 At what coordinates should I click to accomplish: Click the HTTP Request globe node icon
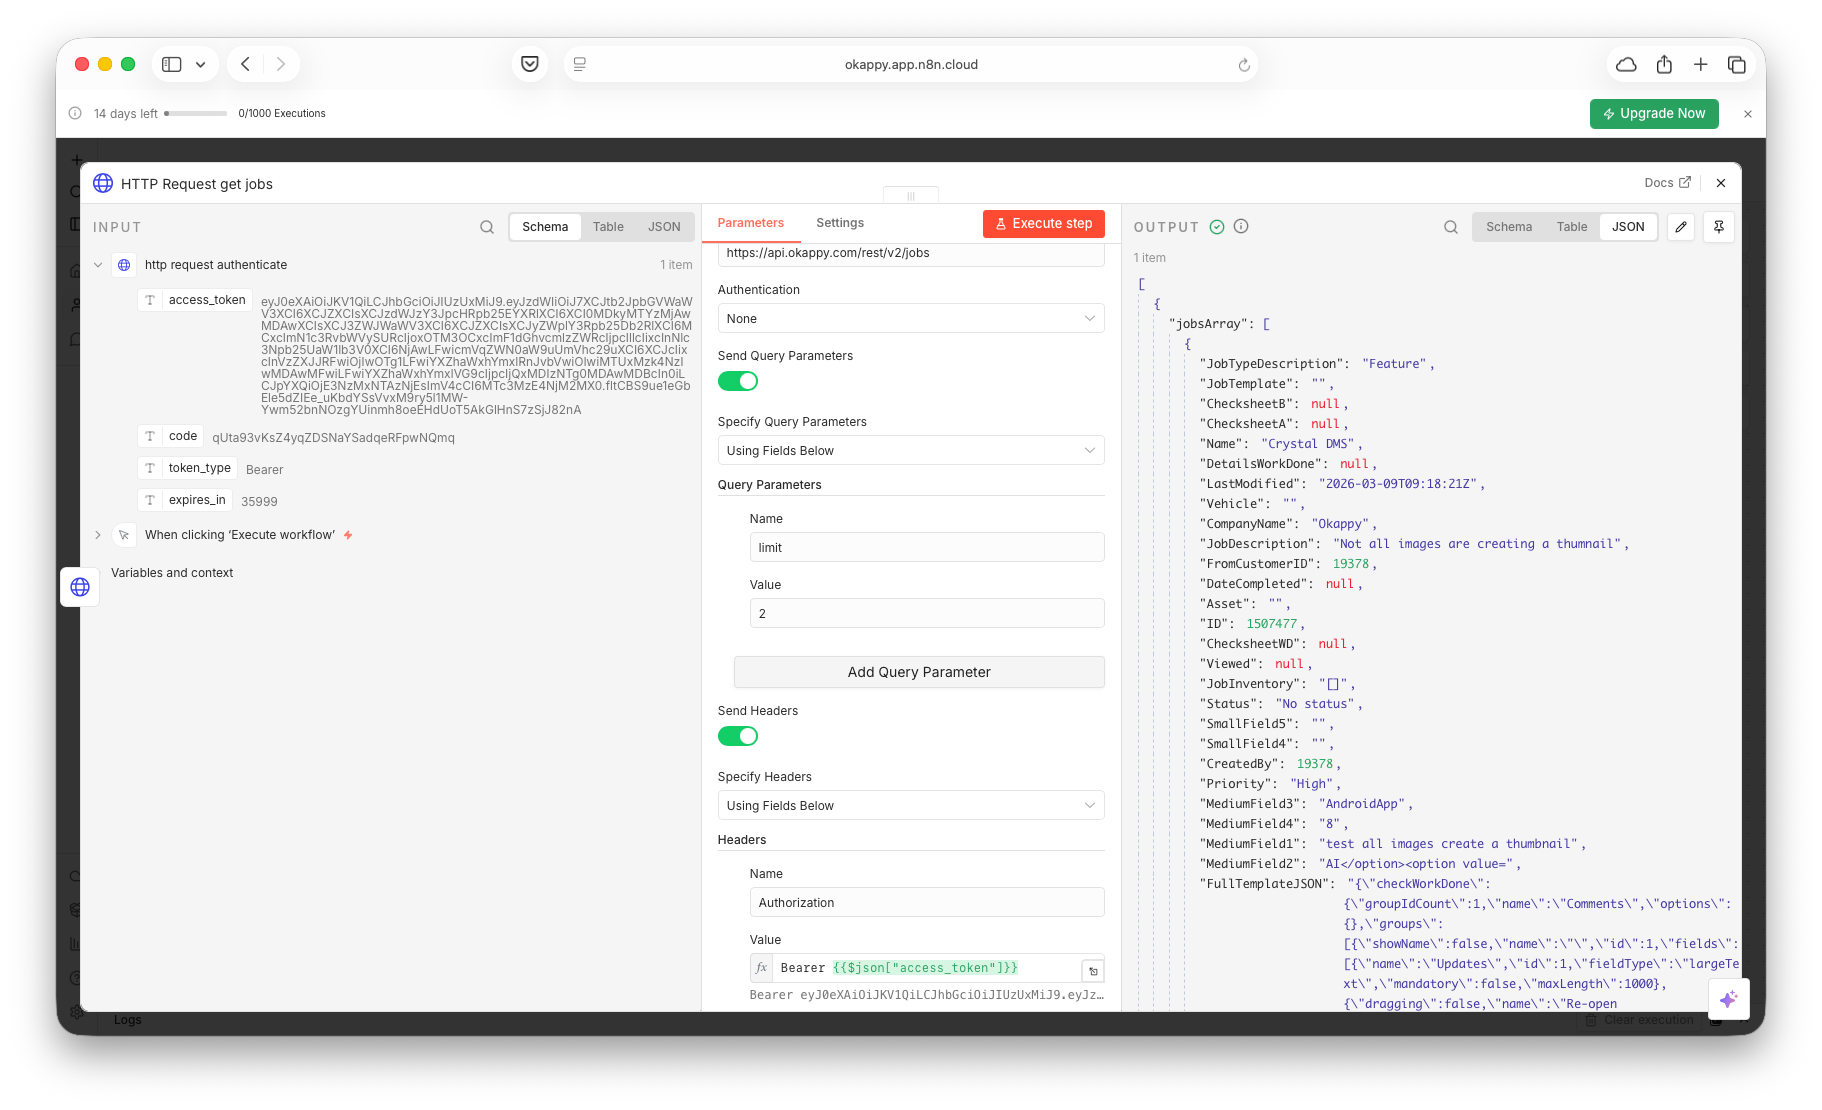[103, 183]
